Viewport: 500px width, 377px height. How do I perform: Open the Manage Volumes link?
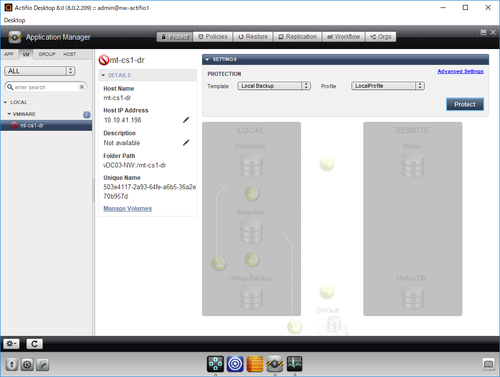[128, 208]
